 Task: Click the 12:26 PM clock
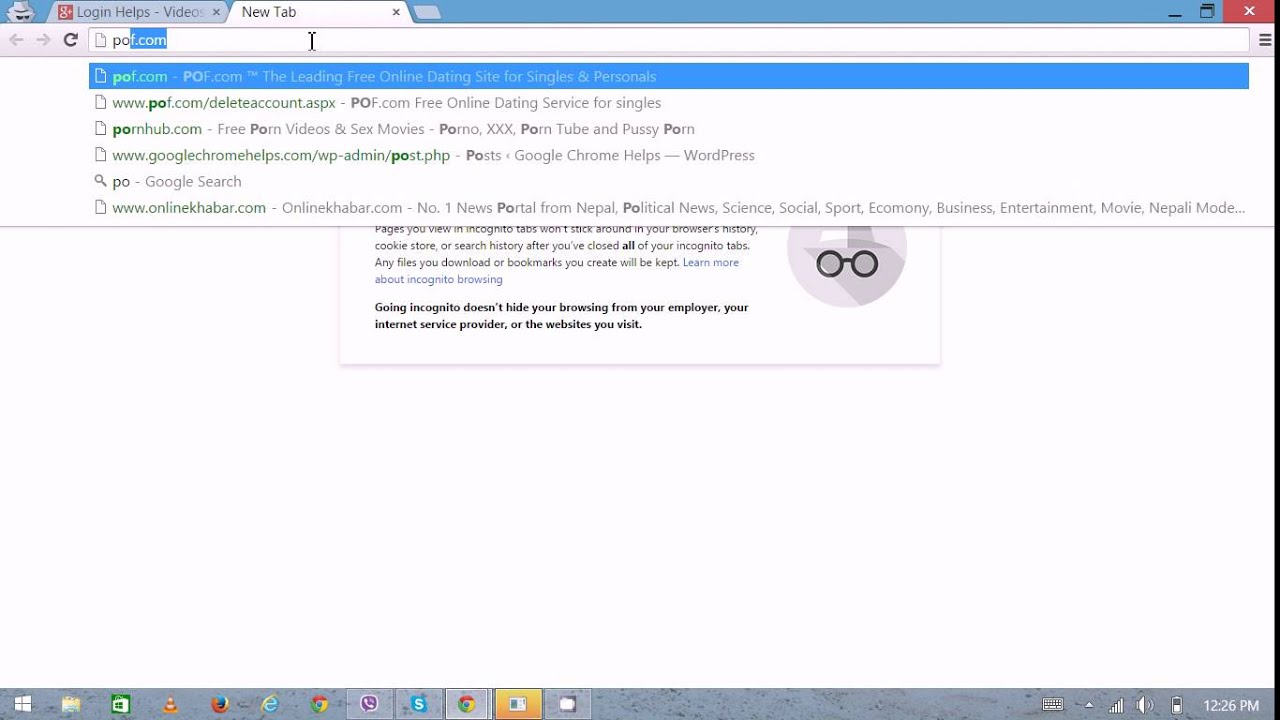point(1231,705)
